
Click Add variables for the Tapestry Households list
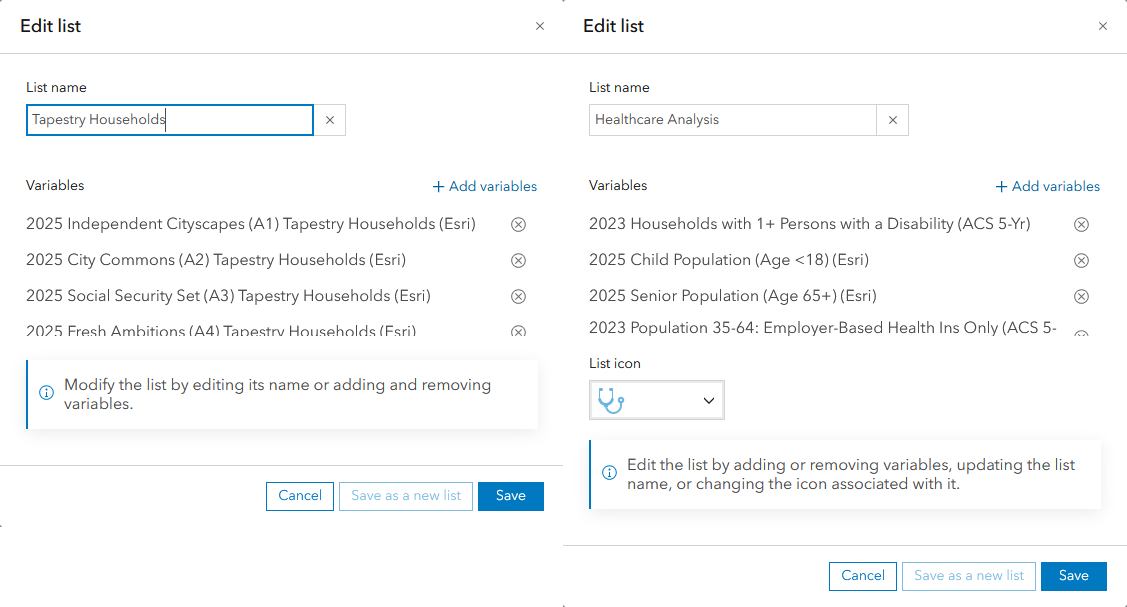[x=485, y=186]
